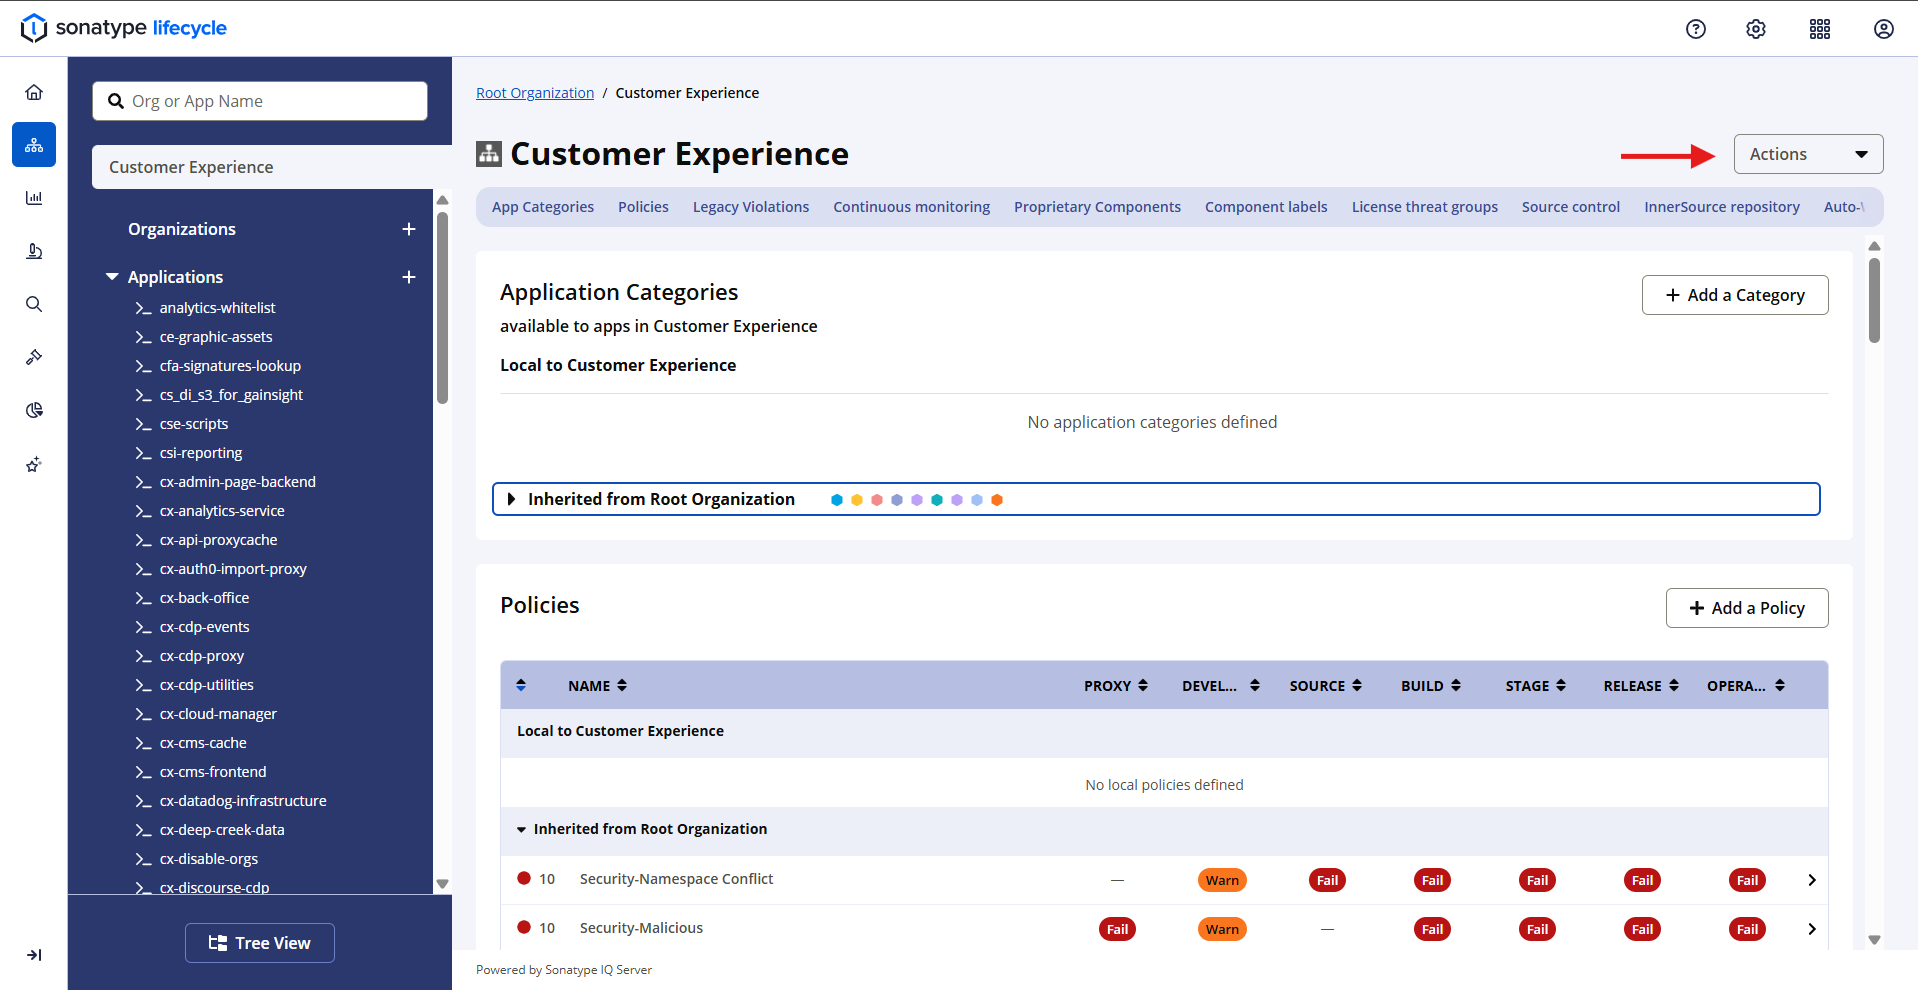This screenshot has width=1918, height=990.
Task: Expand the navigation with the bottom arrow icon
Action: (34, 955)
